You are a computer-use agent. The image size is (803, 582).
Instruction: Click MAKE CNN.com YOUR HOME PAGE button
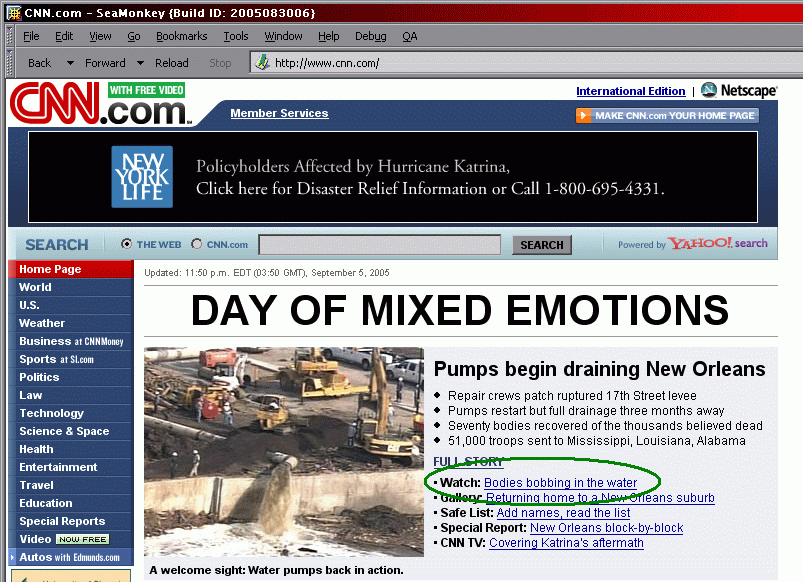pos(667,116)
